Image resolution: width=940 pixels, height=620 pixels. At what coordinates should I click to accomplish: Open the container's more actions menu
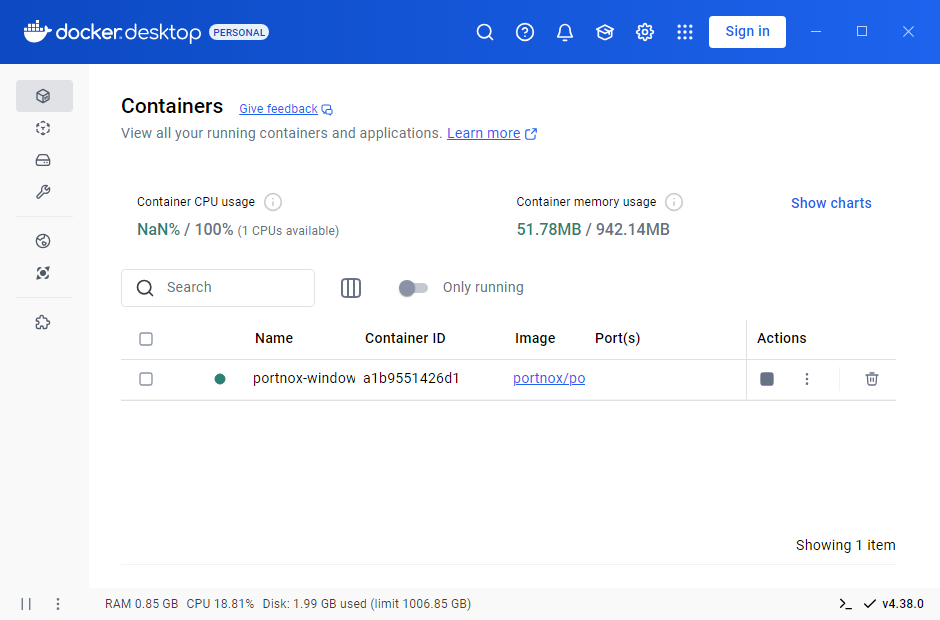[x=807, y=379]
